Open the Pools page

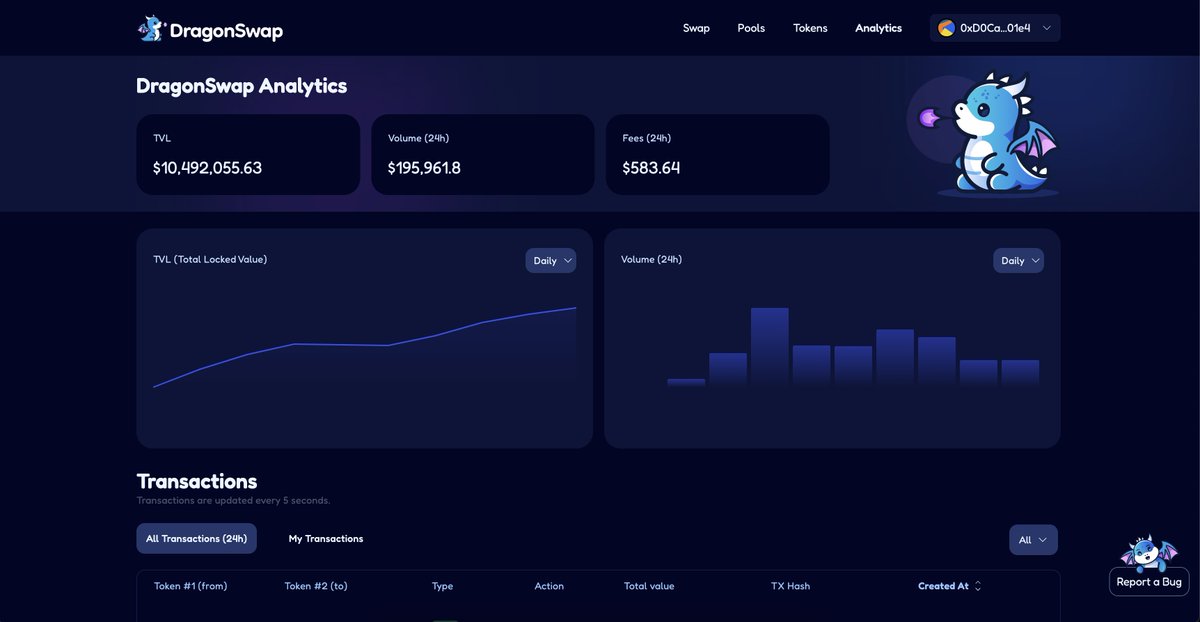[x=751, y=28]
